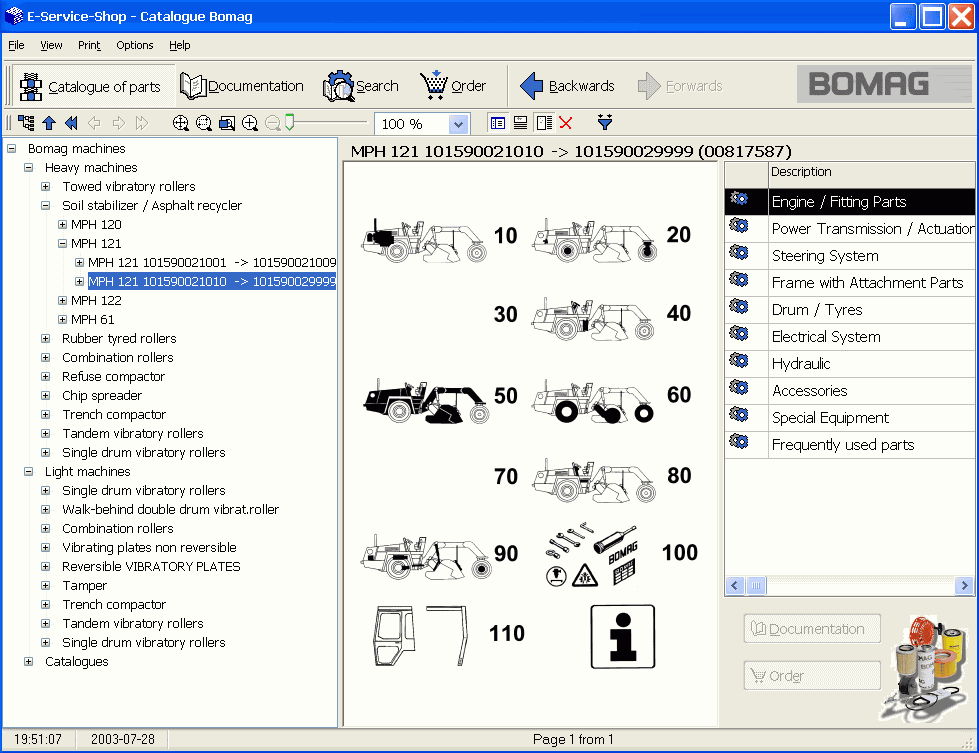Click the zoom-to-selection icon
The image size is (979, 753).
coord(204,123)
